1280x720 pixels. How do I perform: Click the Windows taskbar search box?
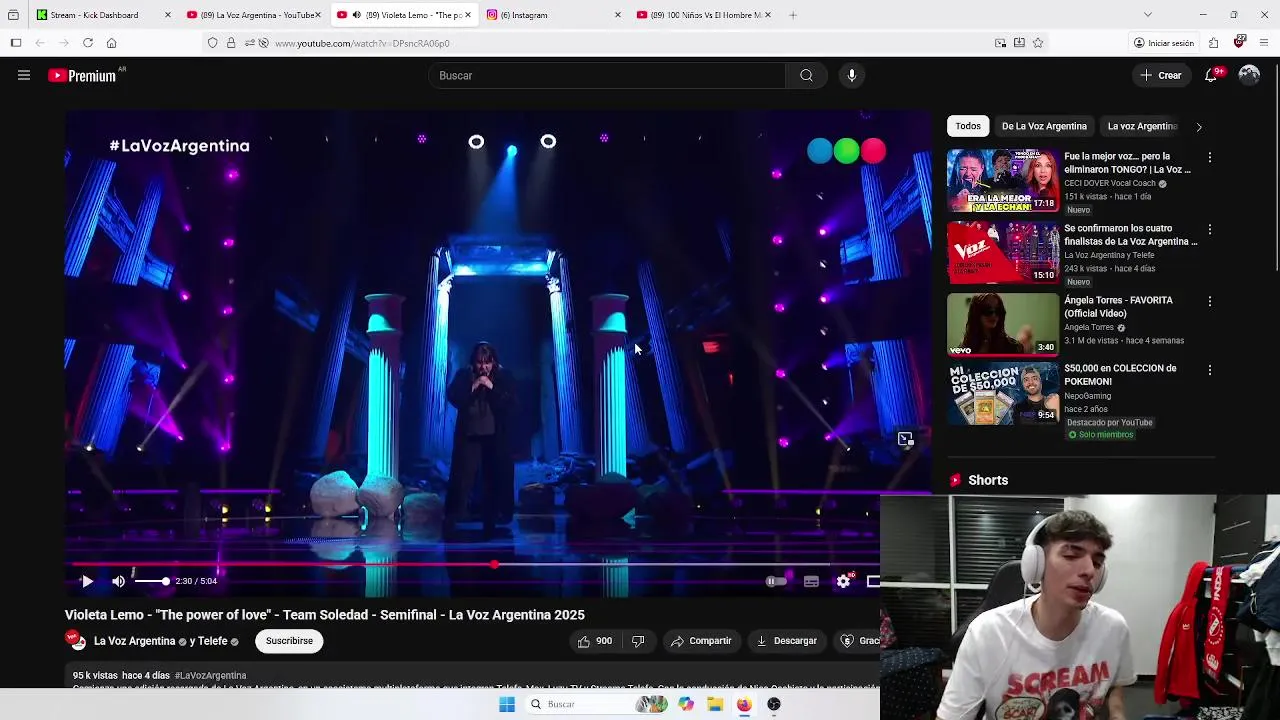(597, 704)
